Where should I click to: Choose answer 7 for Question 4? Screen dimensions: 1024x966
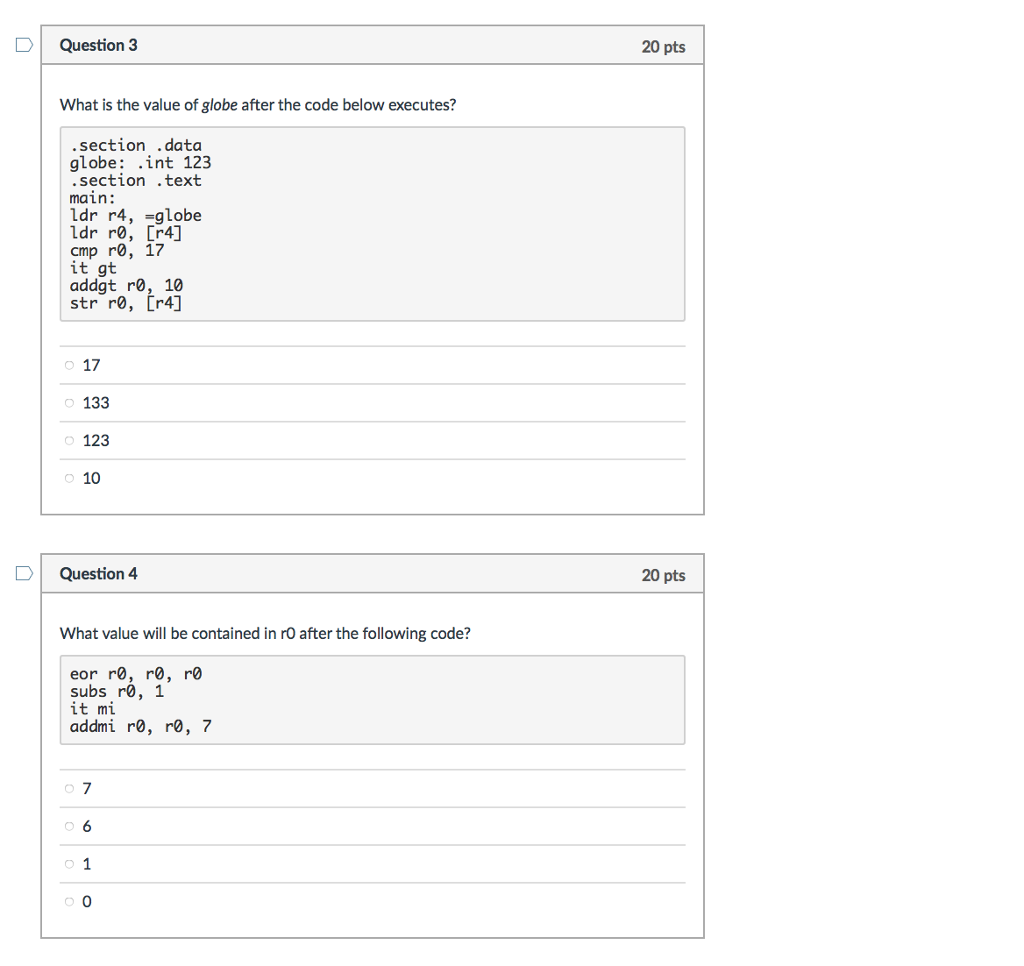(x=69, y=789)
